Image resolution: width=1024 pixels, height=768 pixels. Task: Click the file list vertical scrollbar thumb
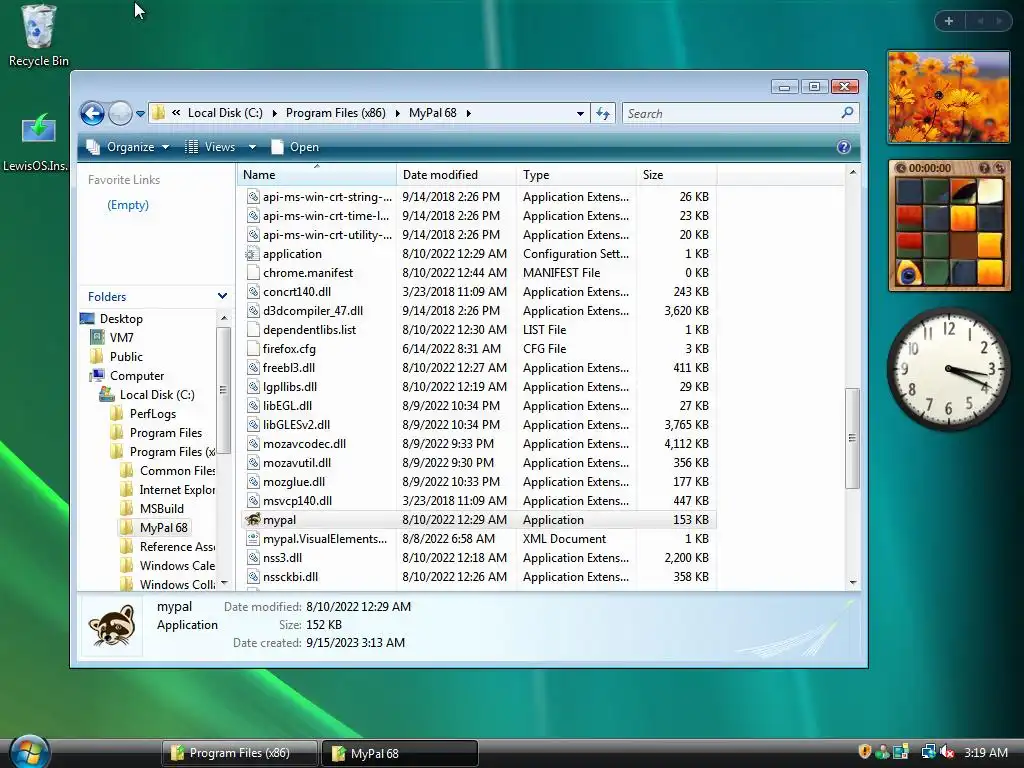852,438
